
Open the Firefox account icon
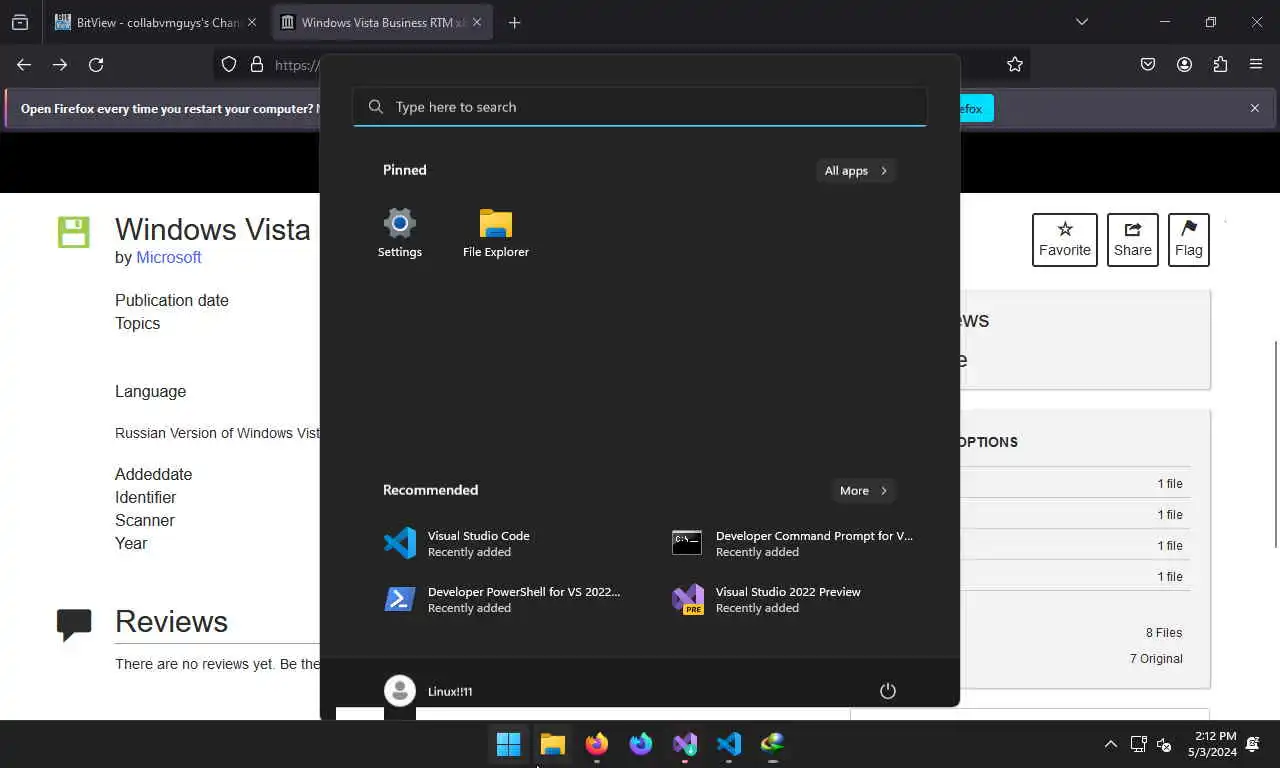(1184, 64)
